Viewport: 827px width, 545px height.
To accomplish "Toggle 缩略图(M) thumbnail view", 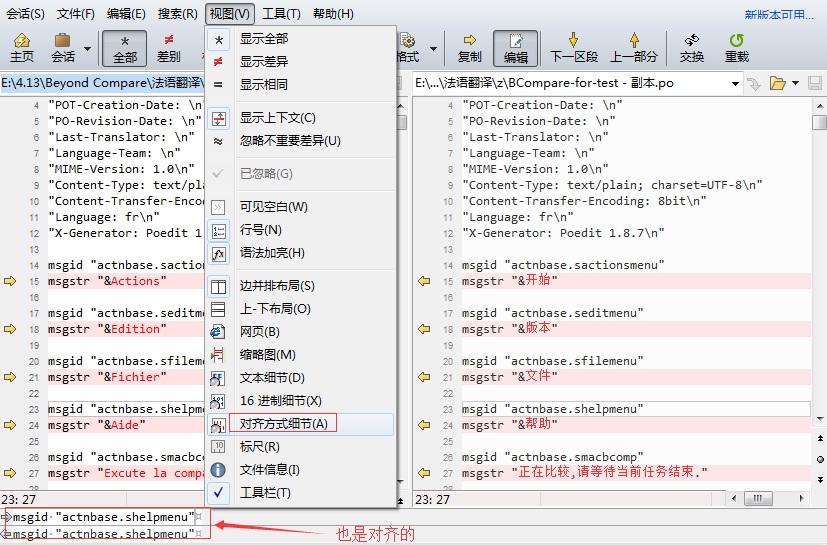I will [301, 355].
